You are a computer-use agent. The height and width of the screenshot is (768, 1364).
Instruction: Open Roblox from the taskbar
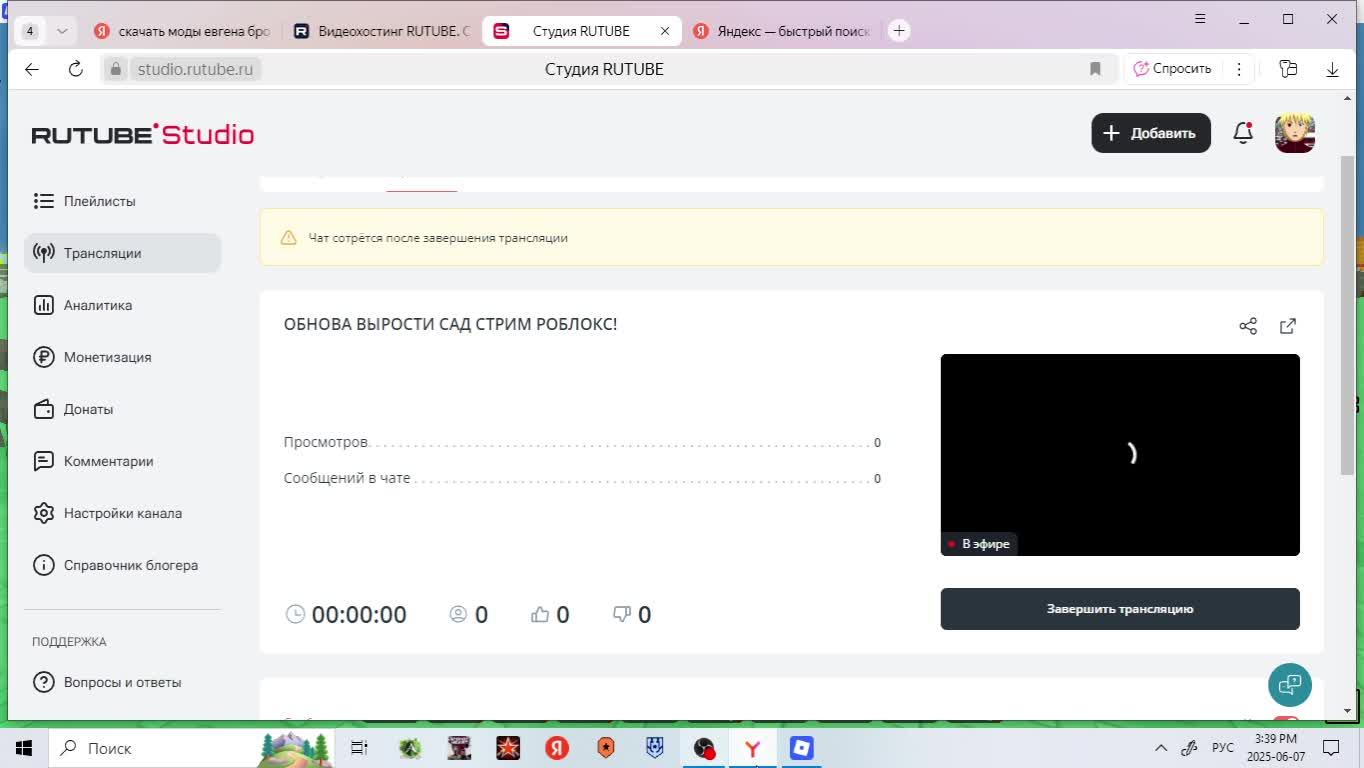click(801, 748)
